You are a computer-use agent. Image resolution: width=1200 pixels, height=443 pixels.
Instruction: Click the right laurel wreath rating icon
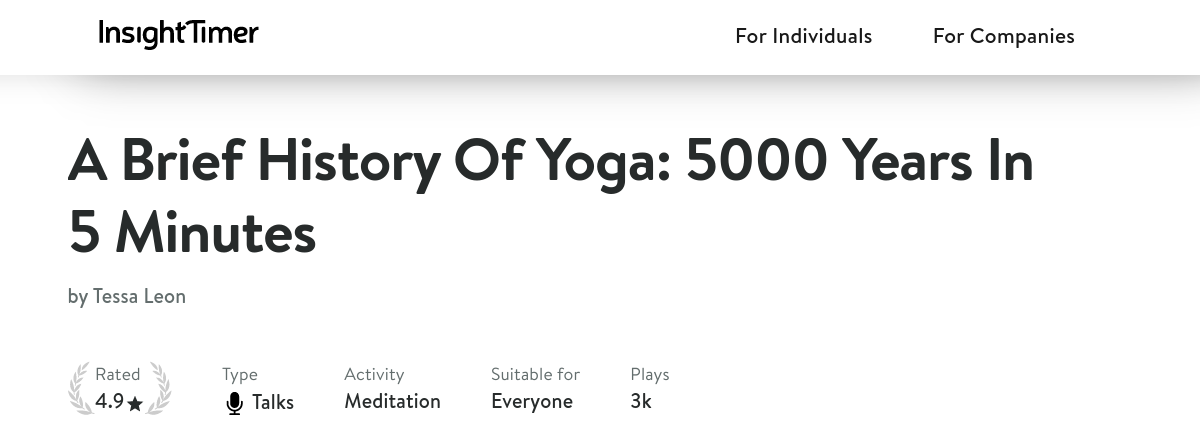pyautogui.click(x=159, y=389)
